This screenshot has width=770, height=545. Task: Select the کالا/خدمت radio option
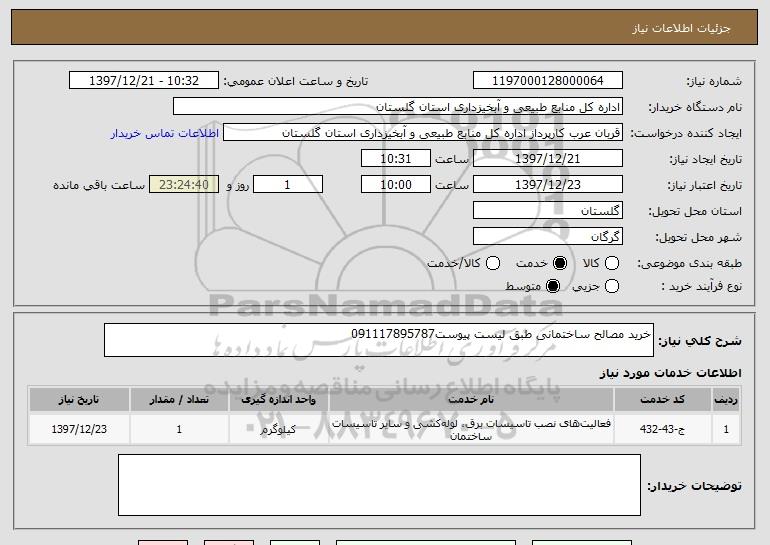pyautogui.click(x=493, y=263)
